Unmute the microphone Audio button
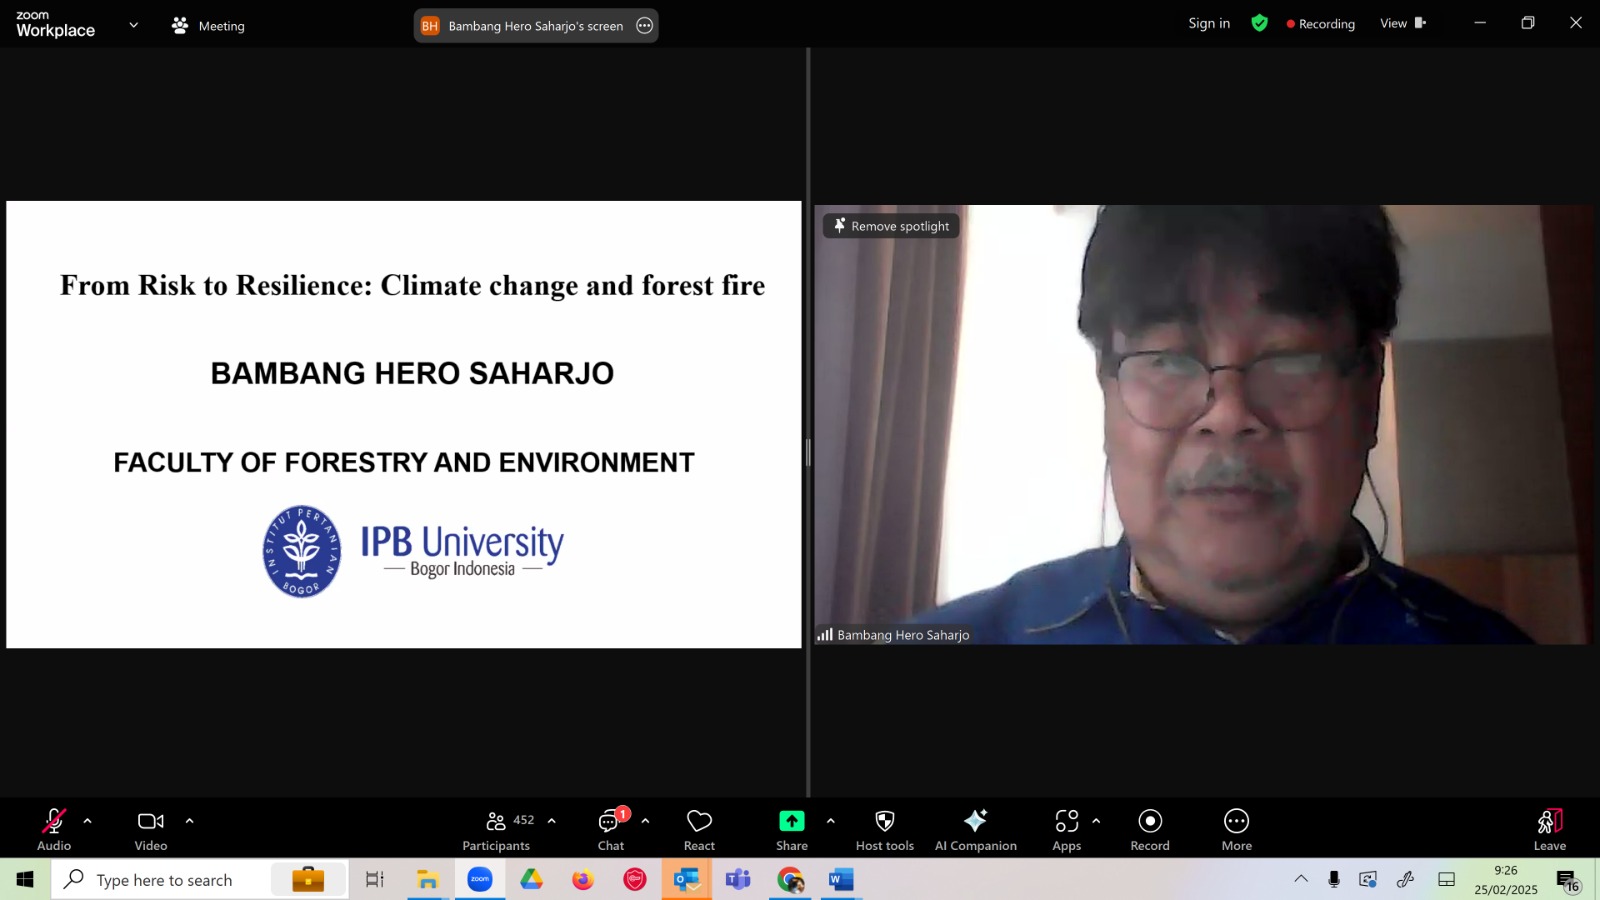 (x=54, y=830)
